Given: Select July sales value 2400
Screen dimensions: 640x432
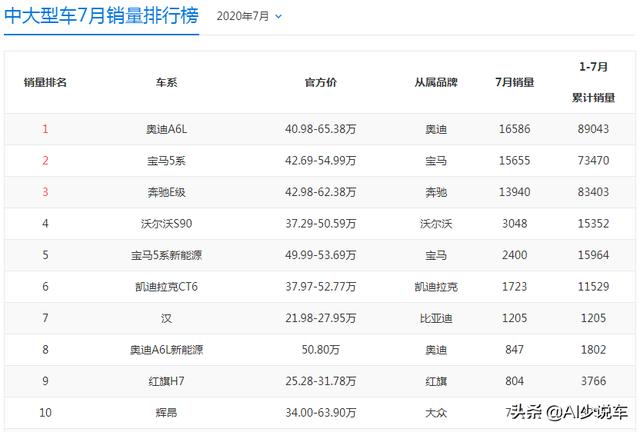Looking at the screenshot, I should point(514,255).
